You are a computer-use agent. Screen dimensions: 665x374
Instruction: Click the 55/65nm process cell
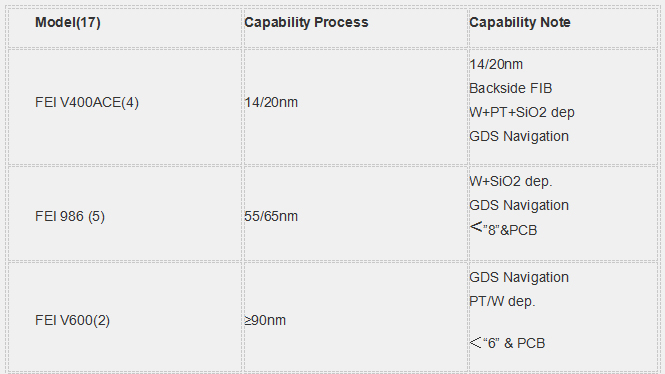click(355, 213)
